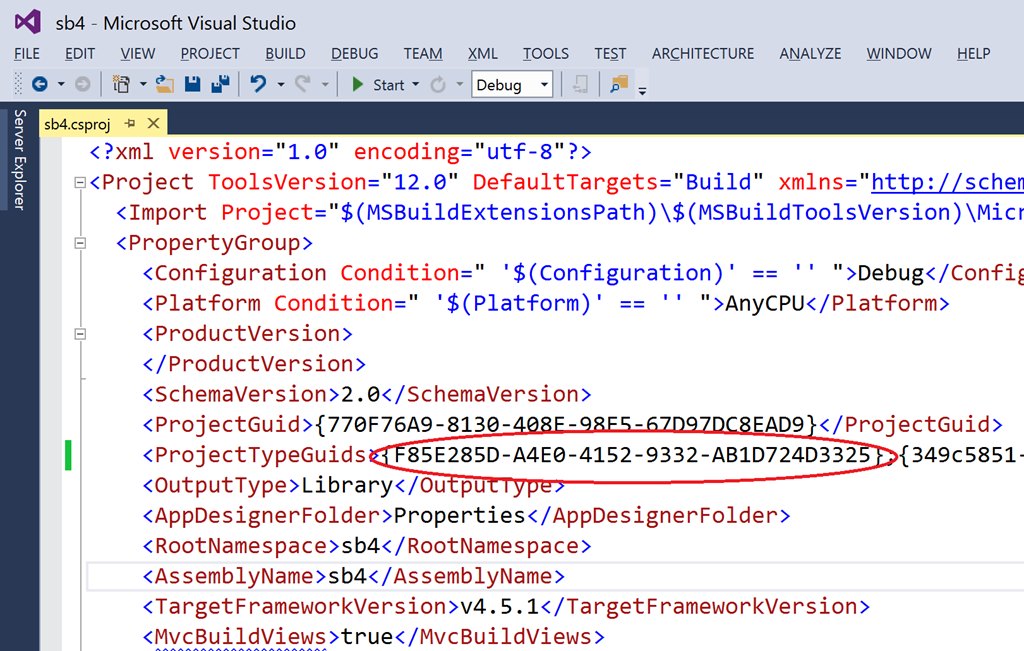Click true in the MvcBuildViews line

click(x=367, y=637)
